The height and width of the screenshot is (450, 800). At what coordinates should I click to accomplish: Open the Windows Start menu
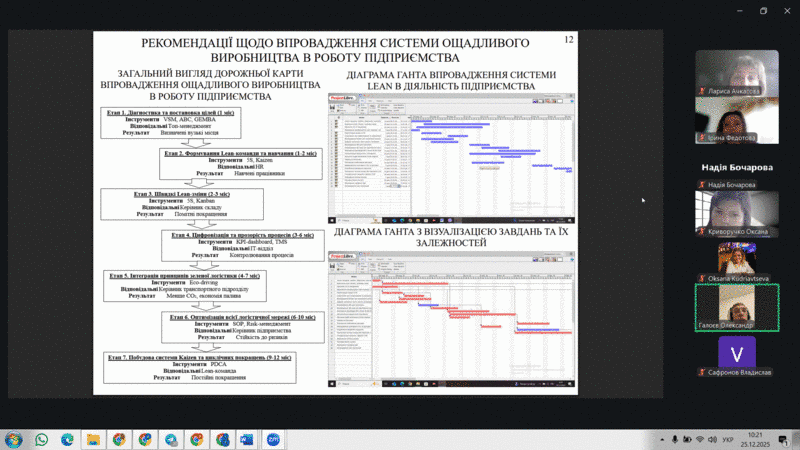14,439
